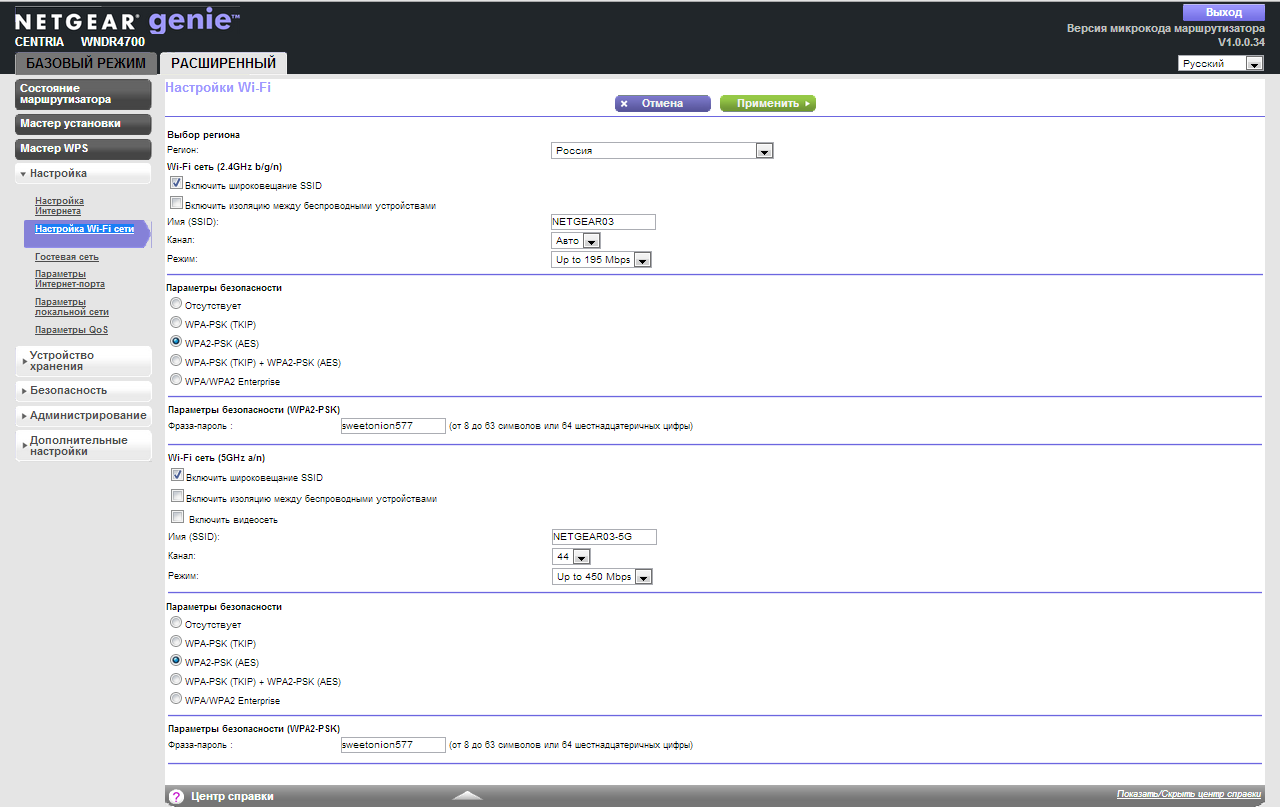
Task: Open the Up to 450 Mbps mode dropdown
Action: (x=603, y=577)
